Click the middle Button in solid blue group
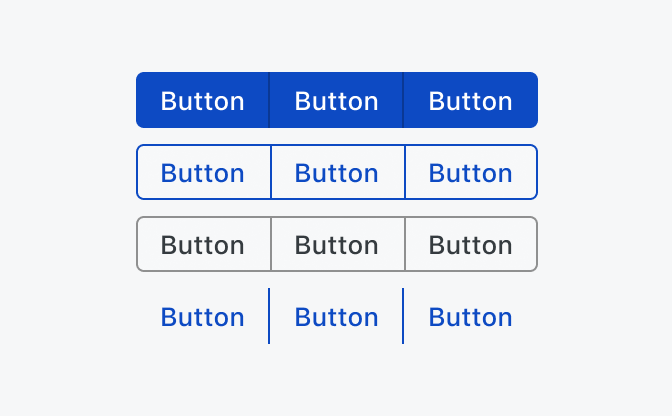The image size is (672, 416). click(x=337, y=100)
